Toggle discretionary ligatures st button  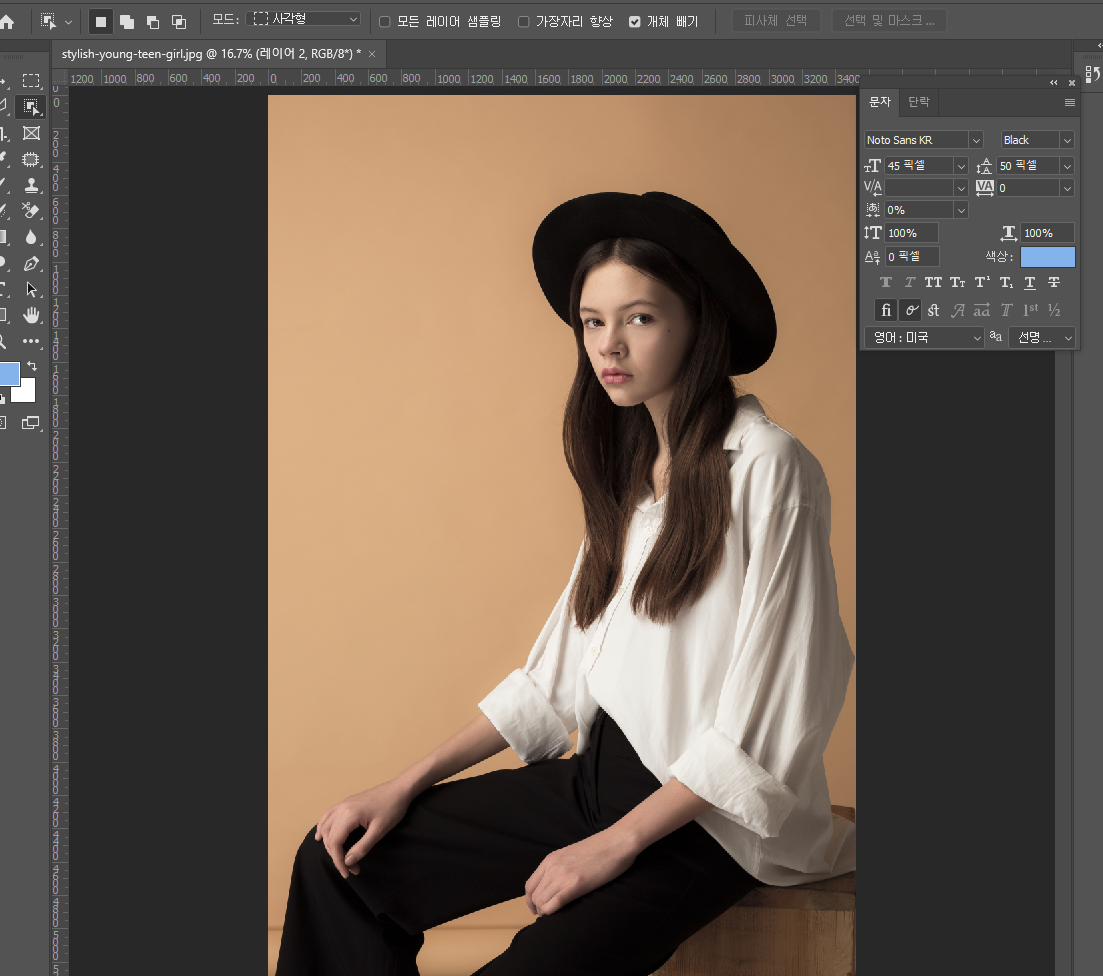(x=933, y=310)
